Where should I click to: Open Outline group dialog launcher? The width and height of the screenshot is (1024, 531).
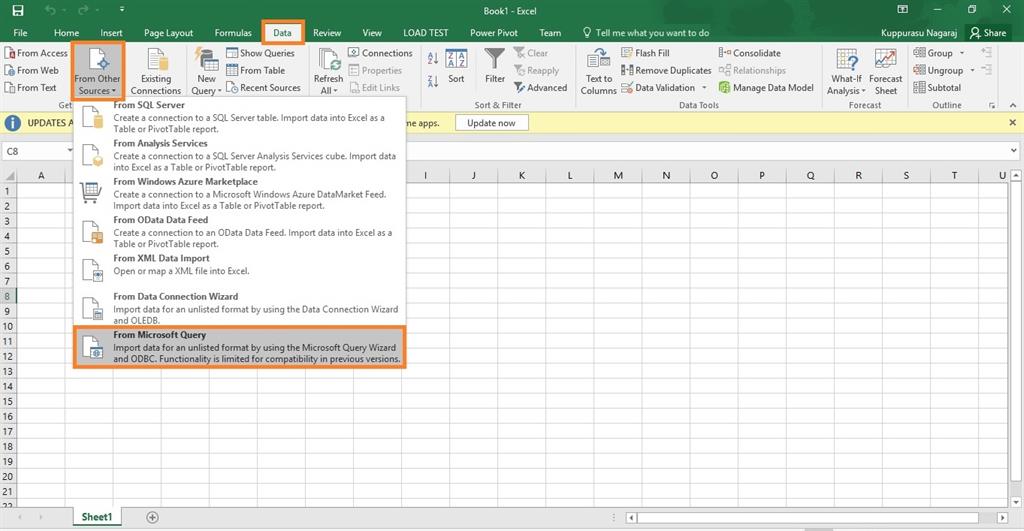[992, 105]
